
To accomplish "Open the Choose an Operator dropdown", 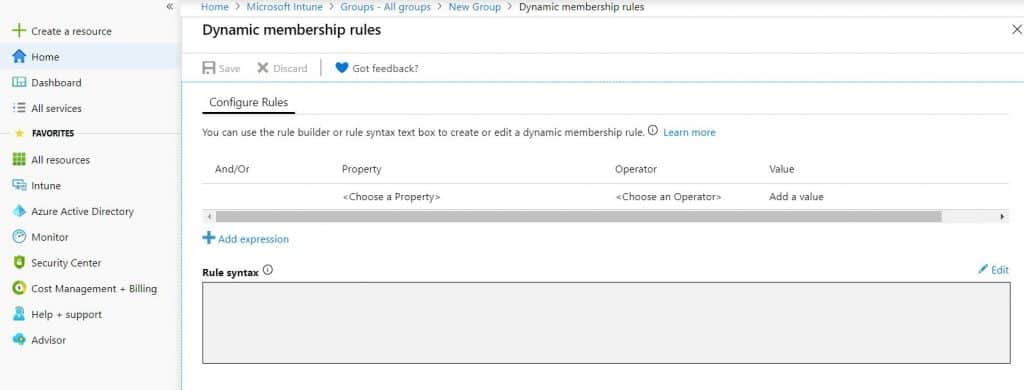I will point(668,197).
